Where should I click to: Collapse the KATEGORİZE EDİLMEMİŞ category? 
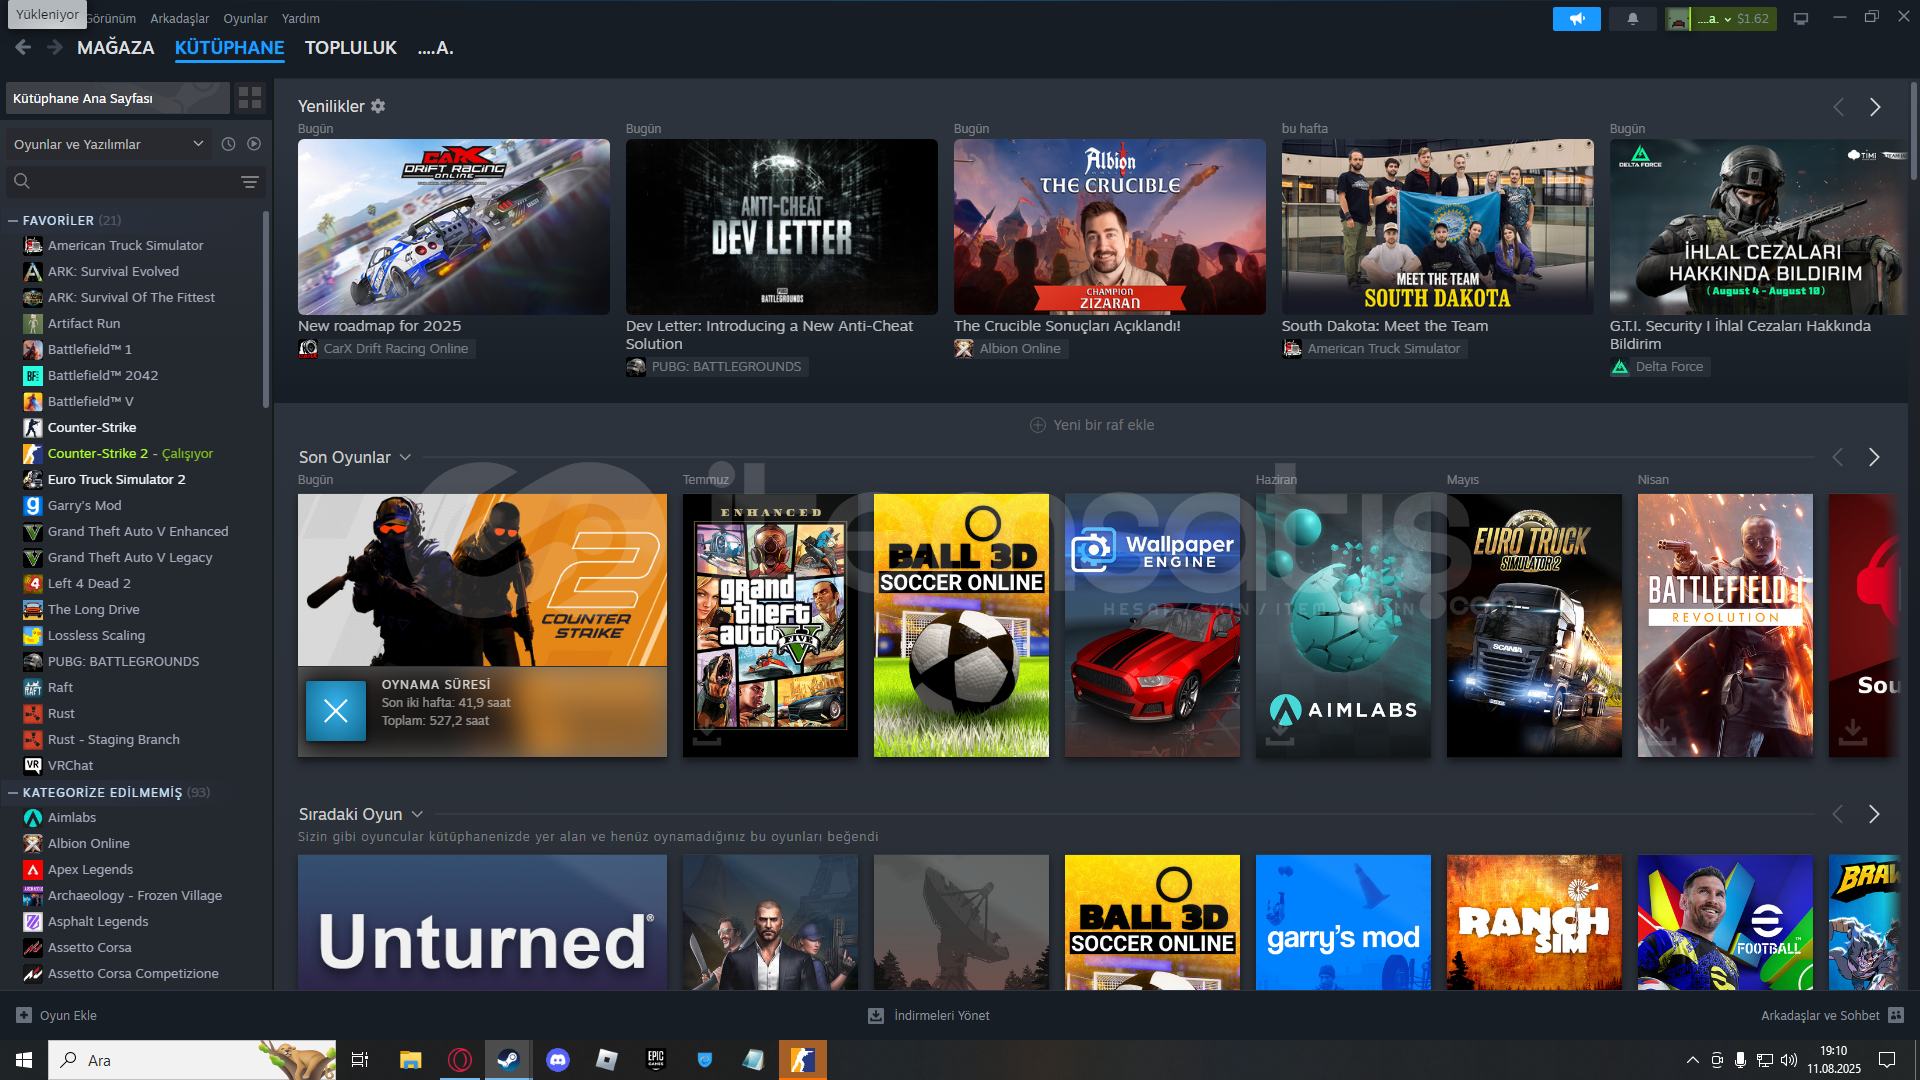coord(13,792)
